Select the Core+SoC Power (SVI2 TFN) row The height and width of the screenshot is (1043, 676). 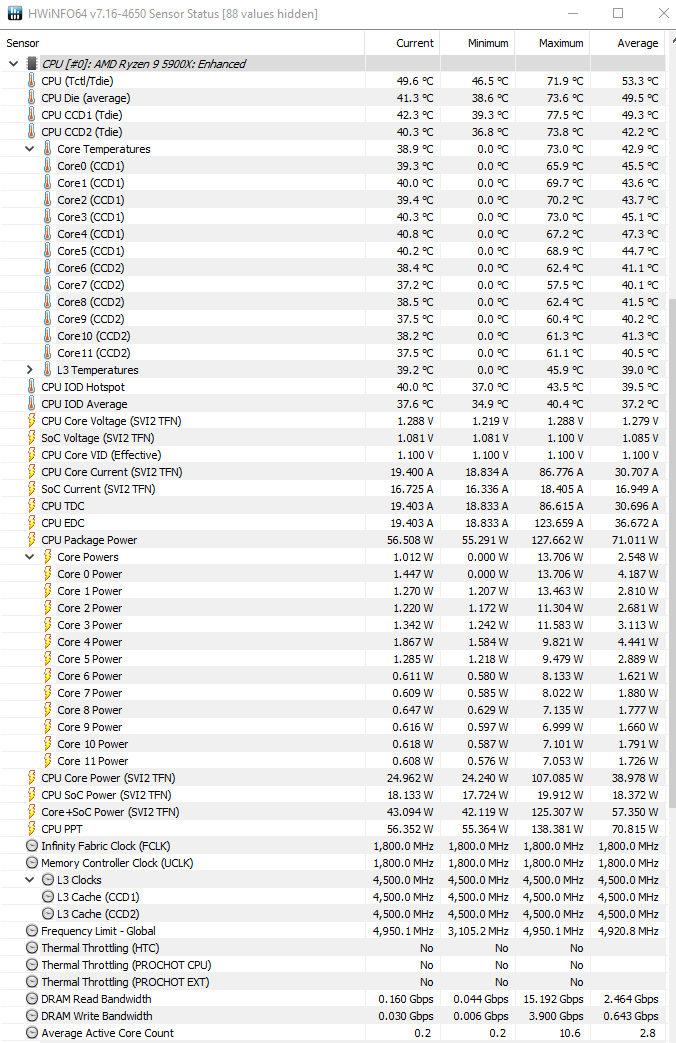(x=333, y=812)
